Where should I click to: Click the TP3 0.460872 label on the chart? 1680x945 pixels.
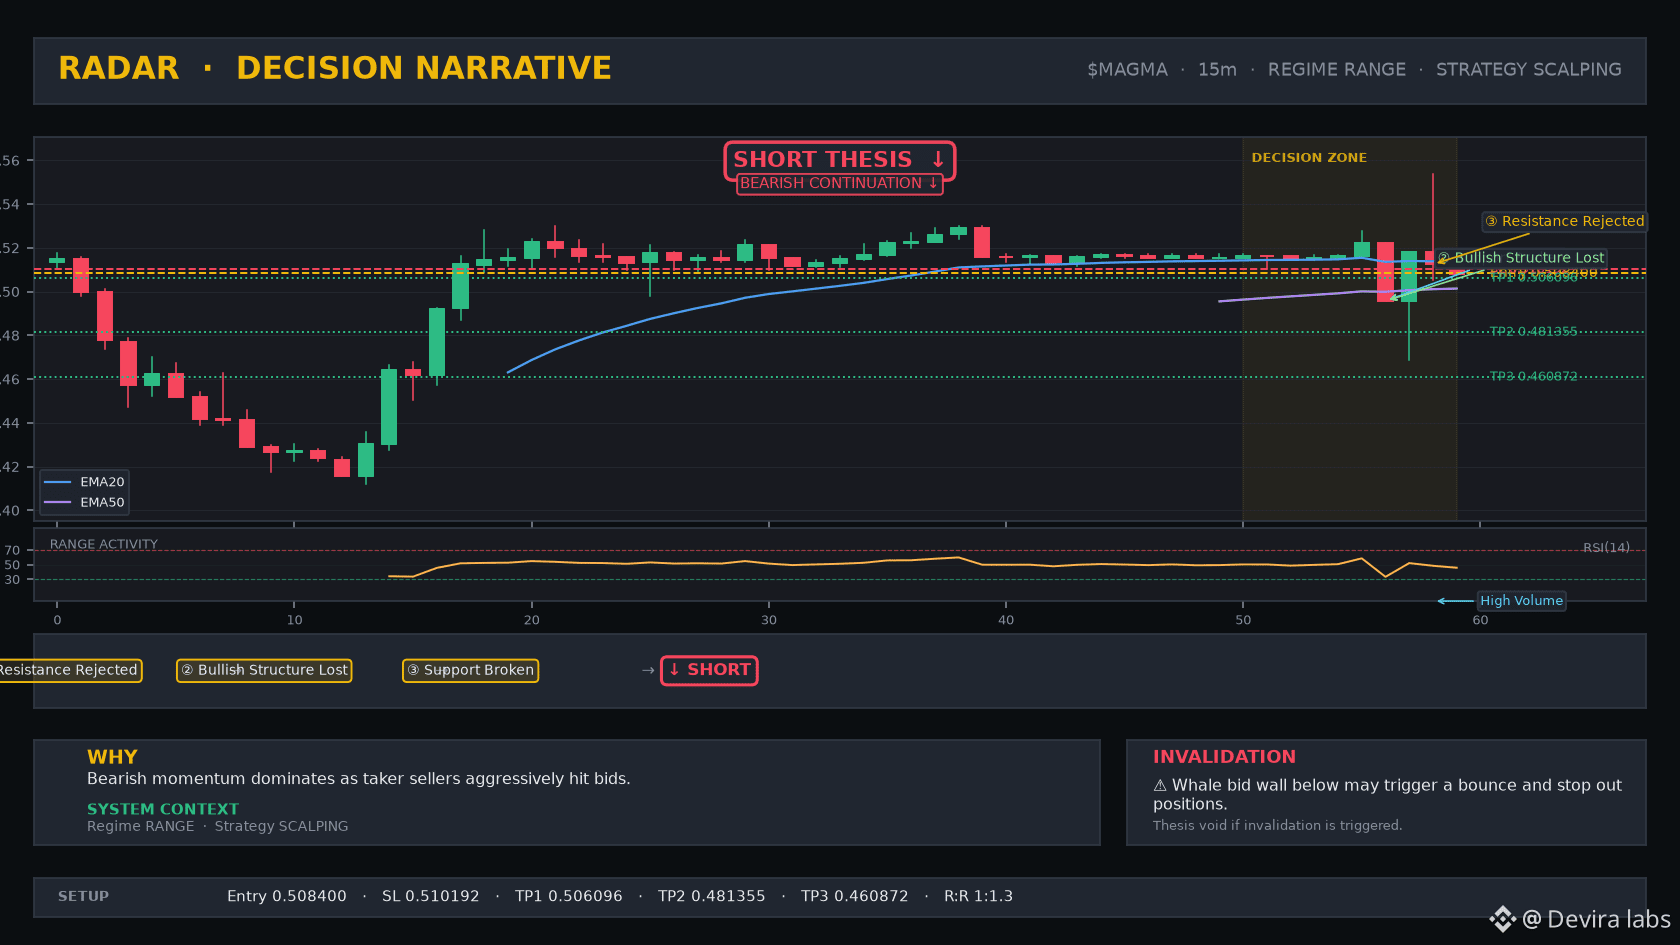point(1533,377)
